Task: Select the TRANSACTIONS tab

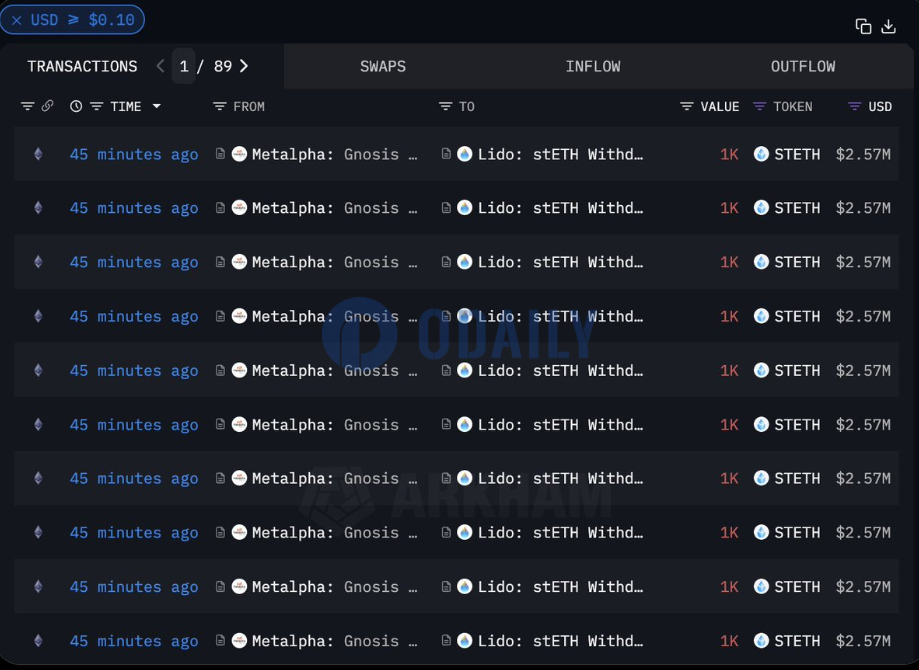Action: [x=82, y=66]
